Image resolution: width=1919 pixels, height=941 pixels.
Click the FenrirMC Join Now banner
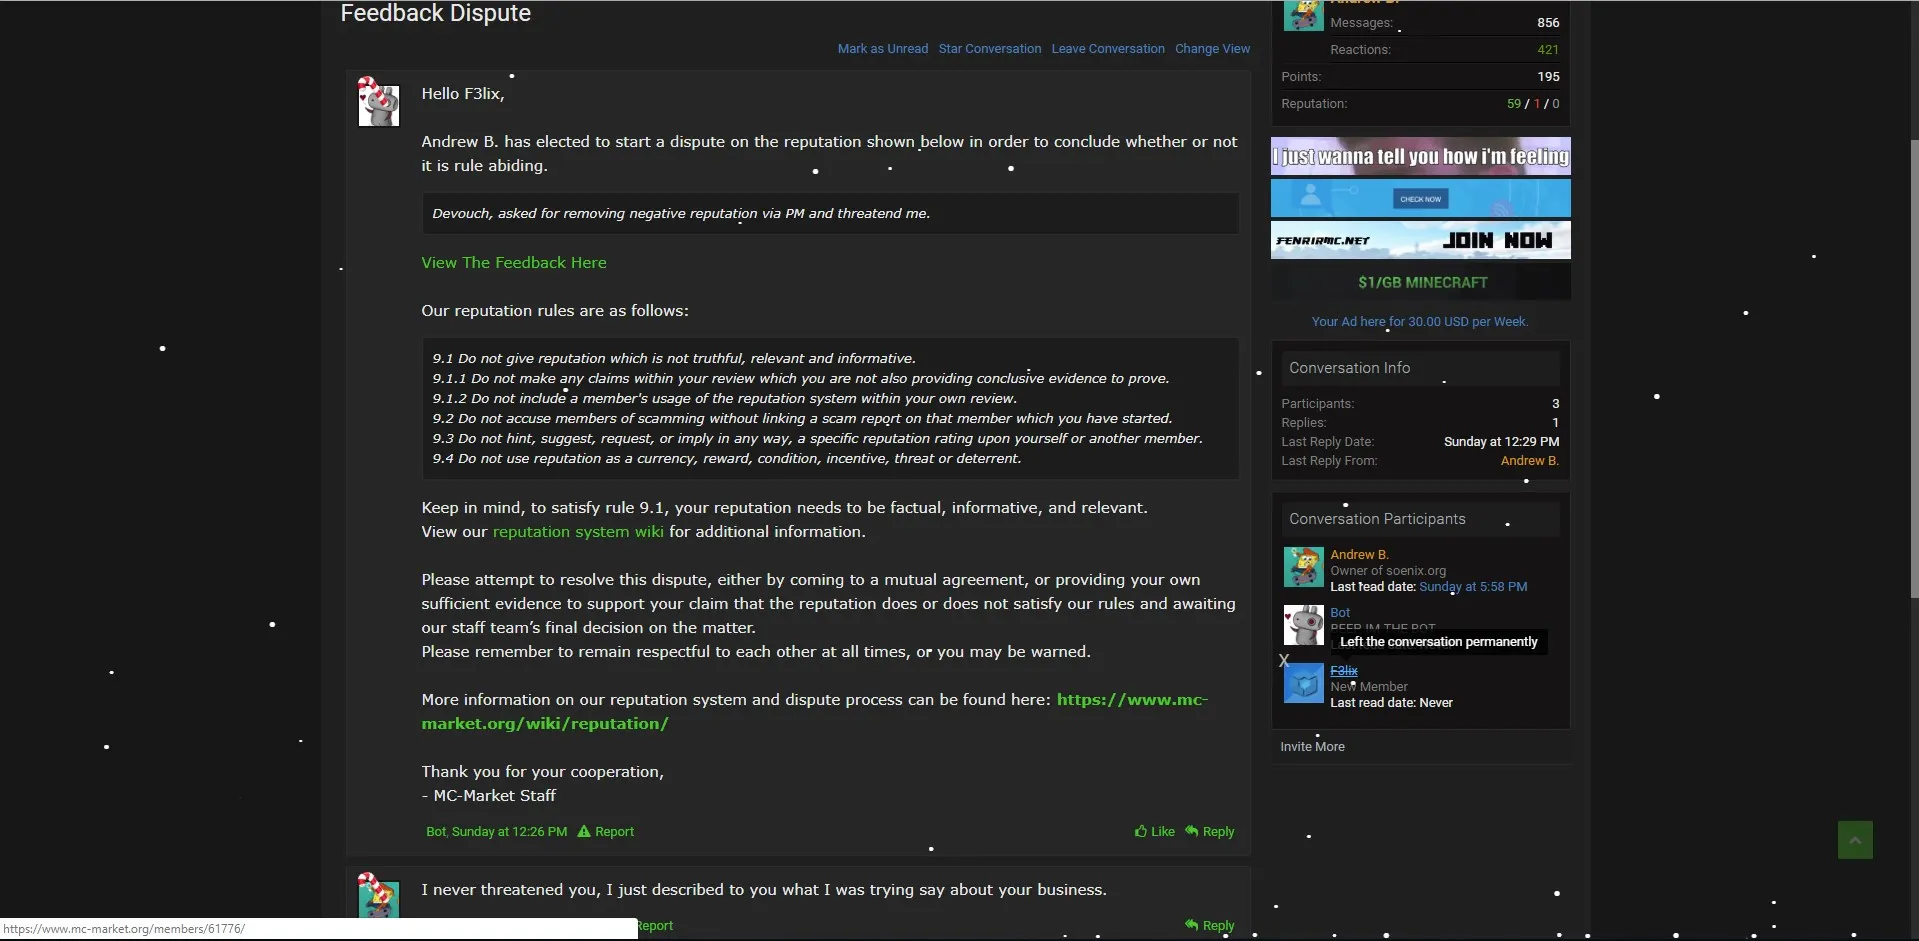click(1420, 240)
